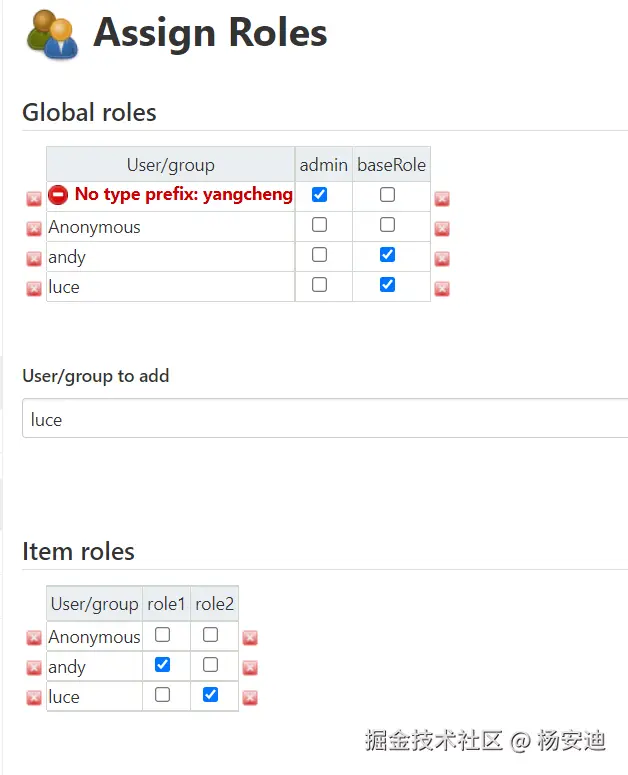
Task: Remove andy from Global roles via right X
Action: (x=442, y=259)
